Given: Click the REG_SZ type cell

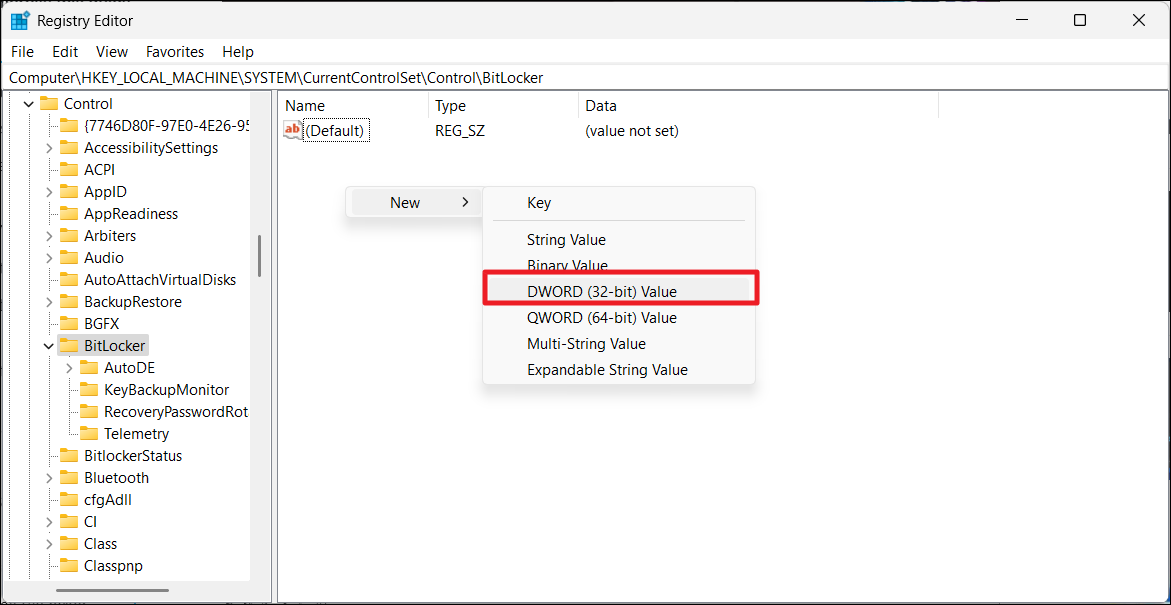Looking at the screenshot, I should click(x=460, y=131).
